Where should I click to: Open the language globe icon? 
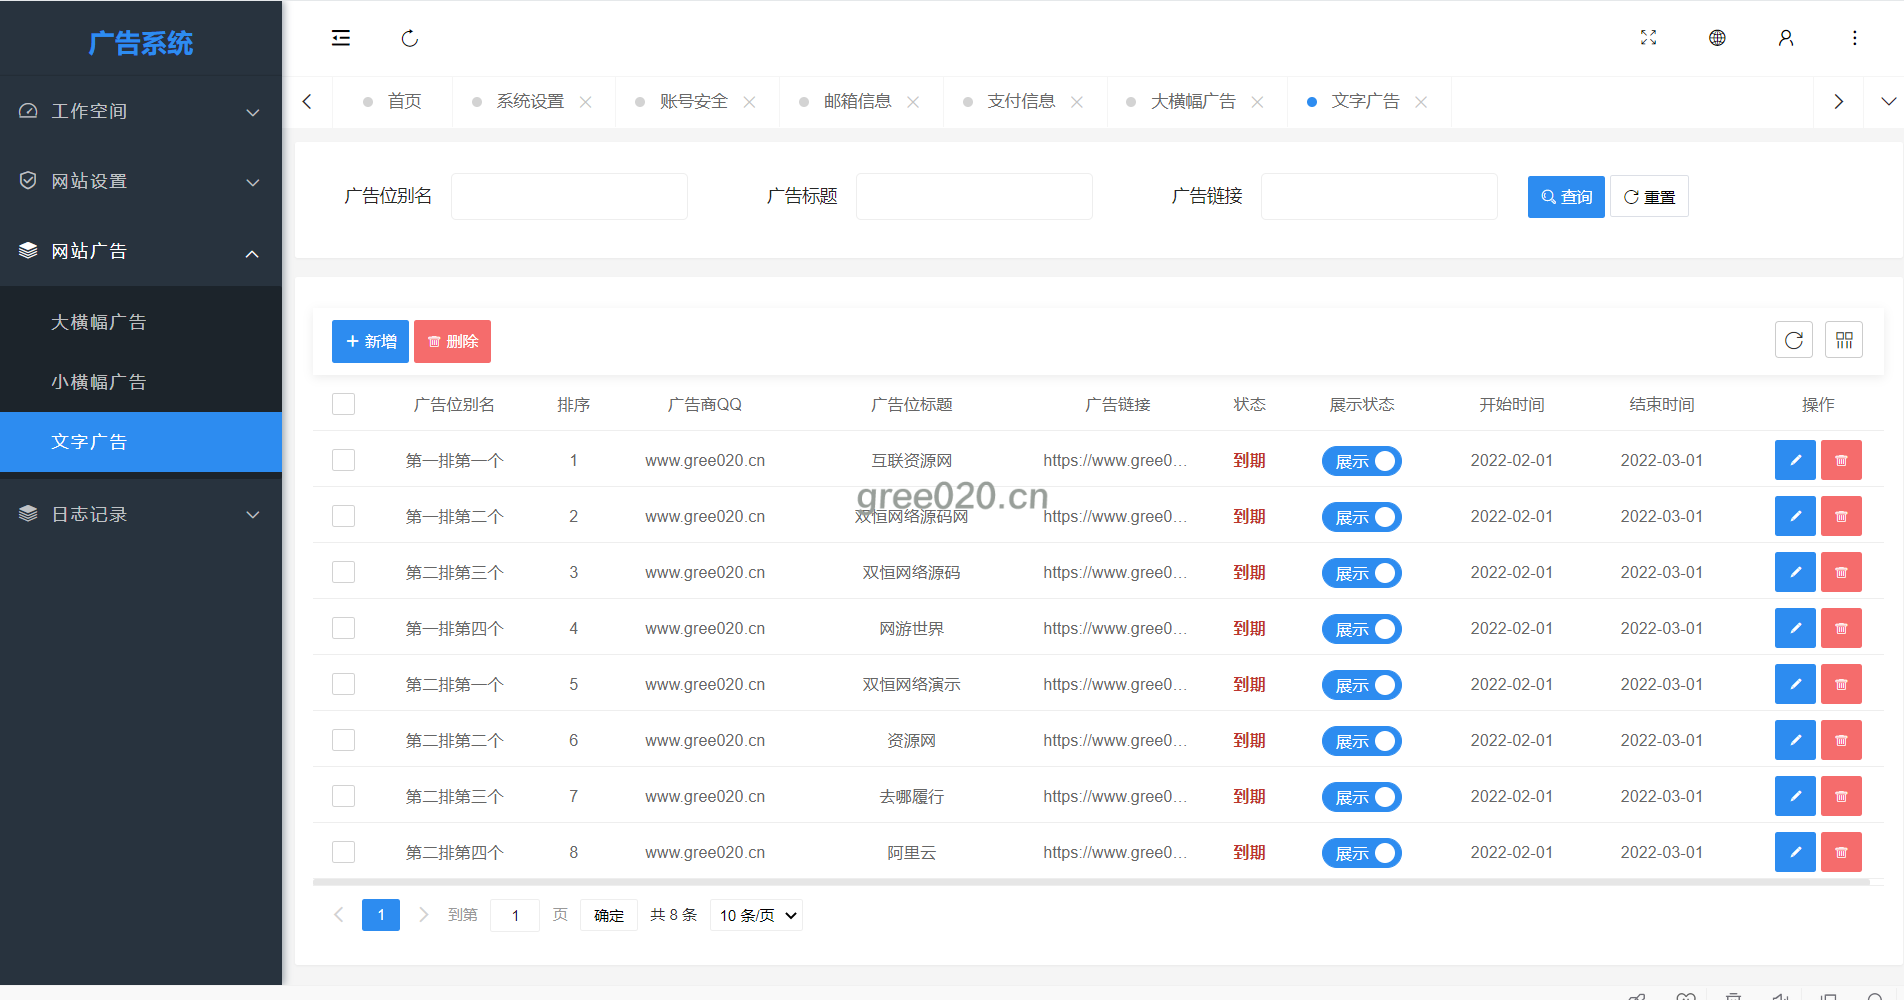pyautogui.click(x=1717, y=38)
